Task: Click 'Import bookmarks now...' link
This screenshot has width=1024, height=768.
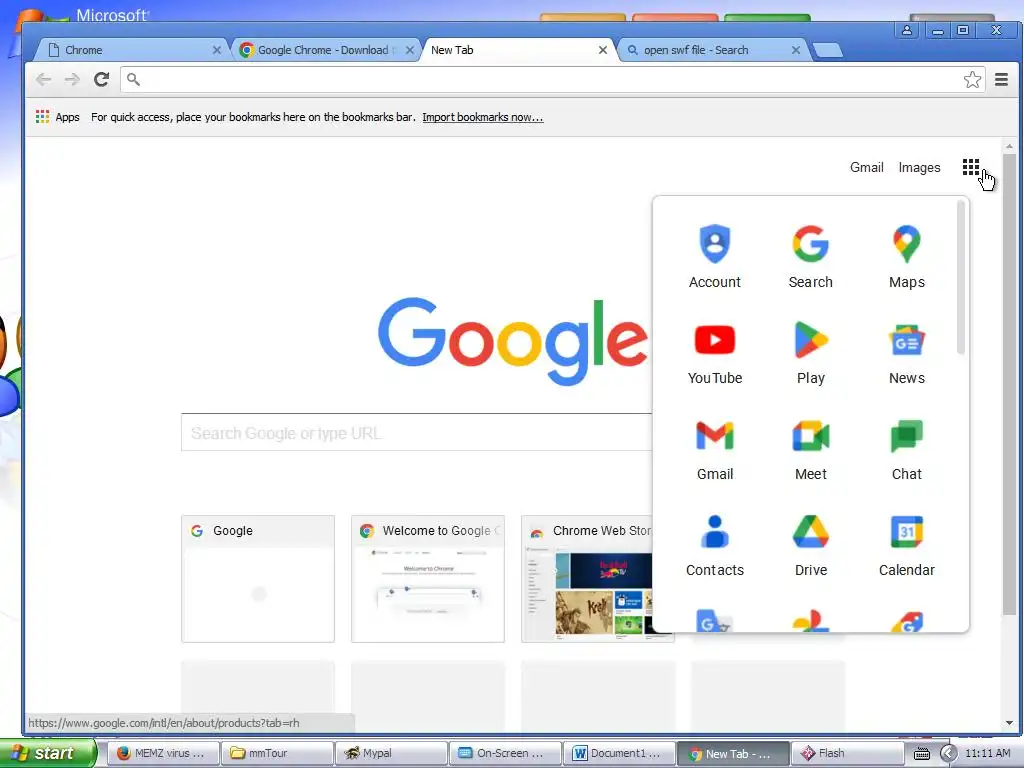Action: point(483,117)
